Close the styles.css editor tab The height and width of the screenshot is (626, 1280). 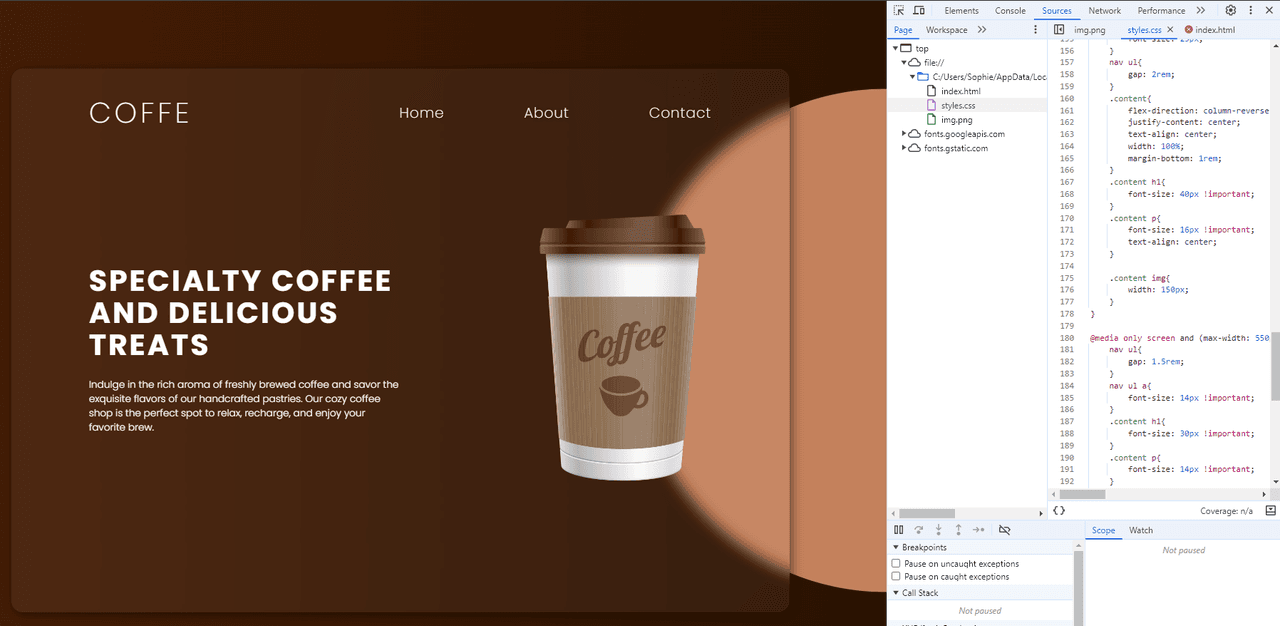(1170, 30)
